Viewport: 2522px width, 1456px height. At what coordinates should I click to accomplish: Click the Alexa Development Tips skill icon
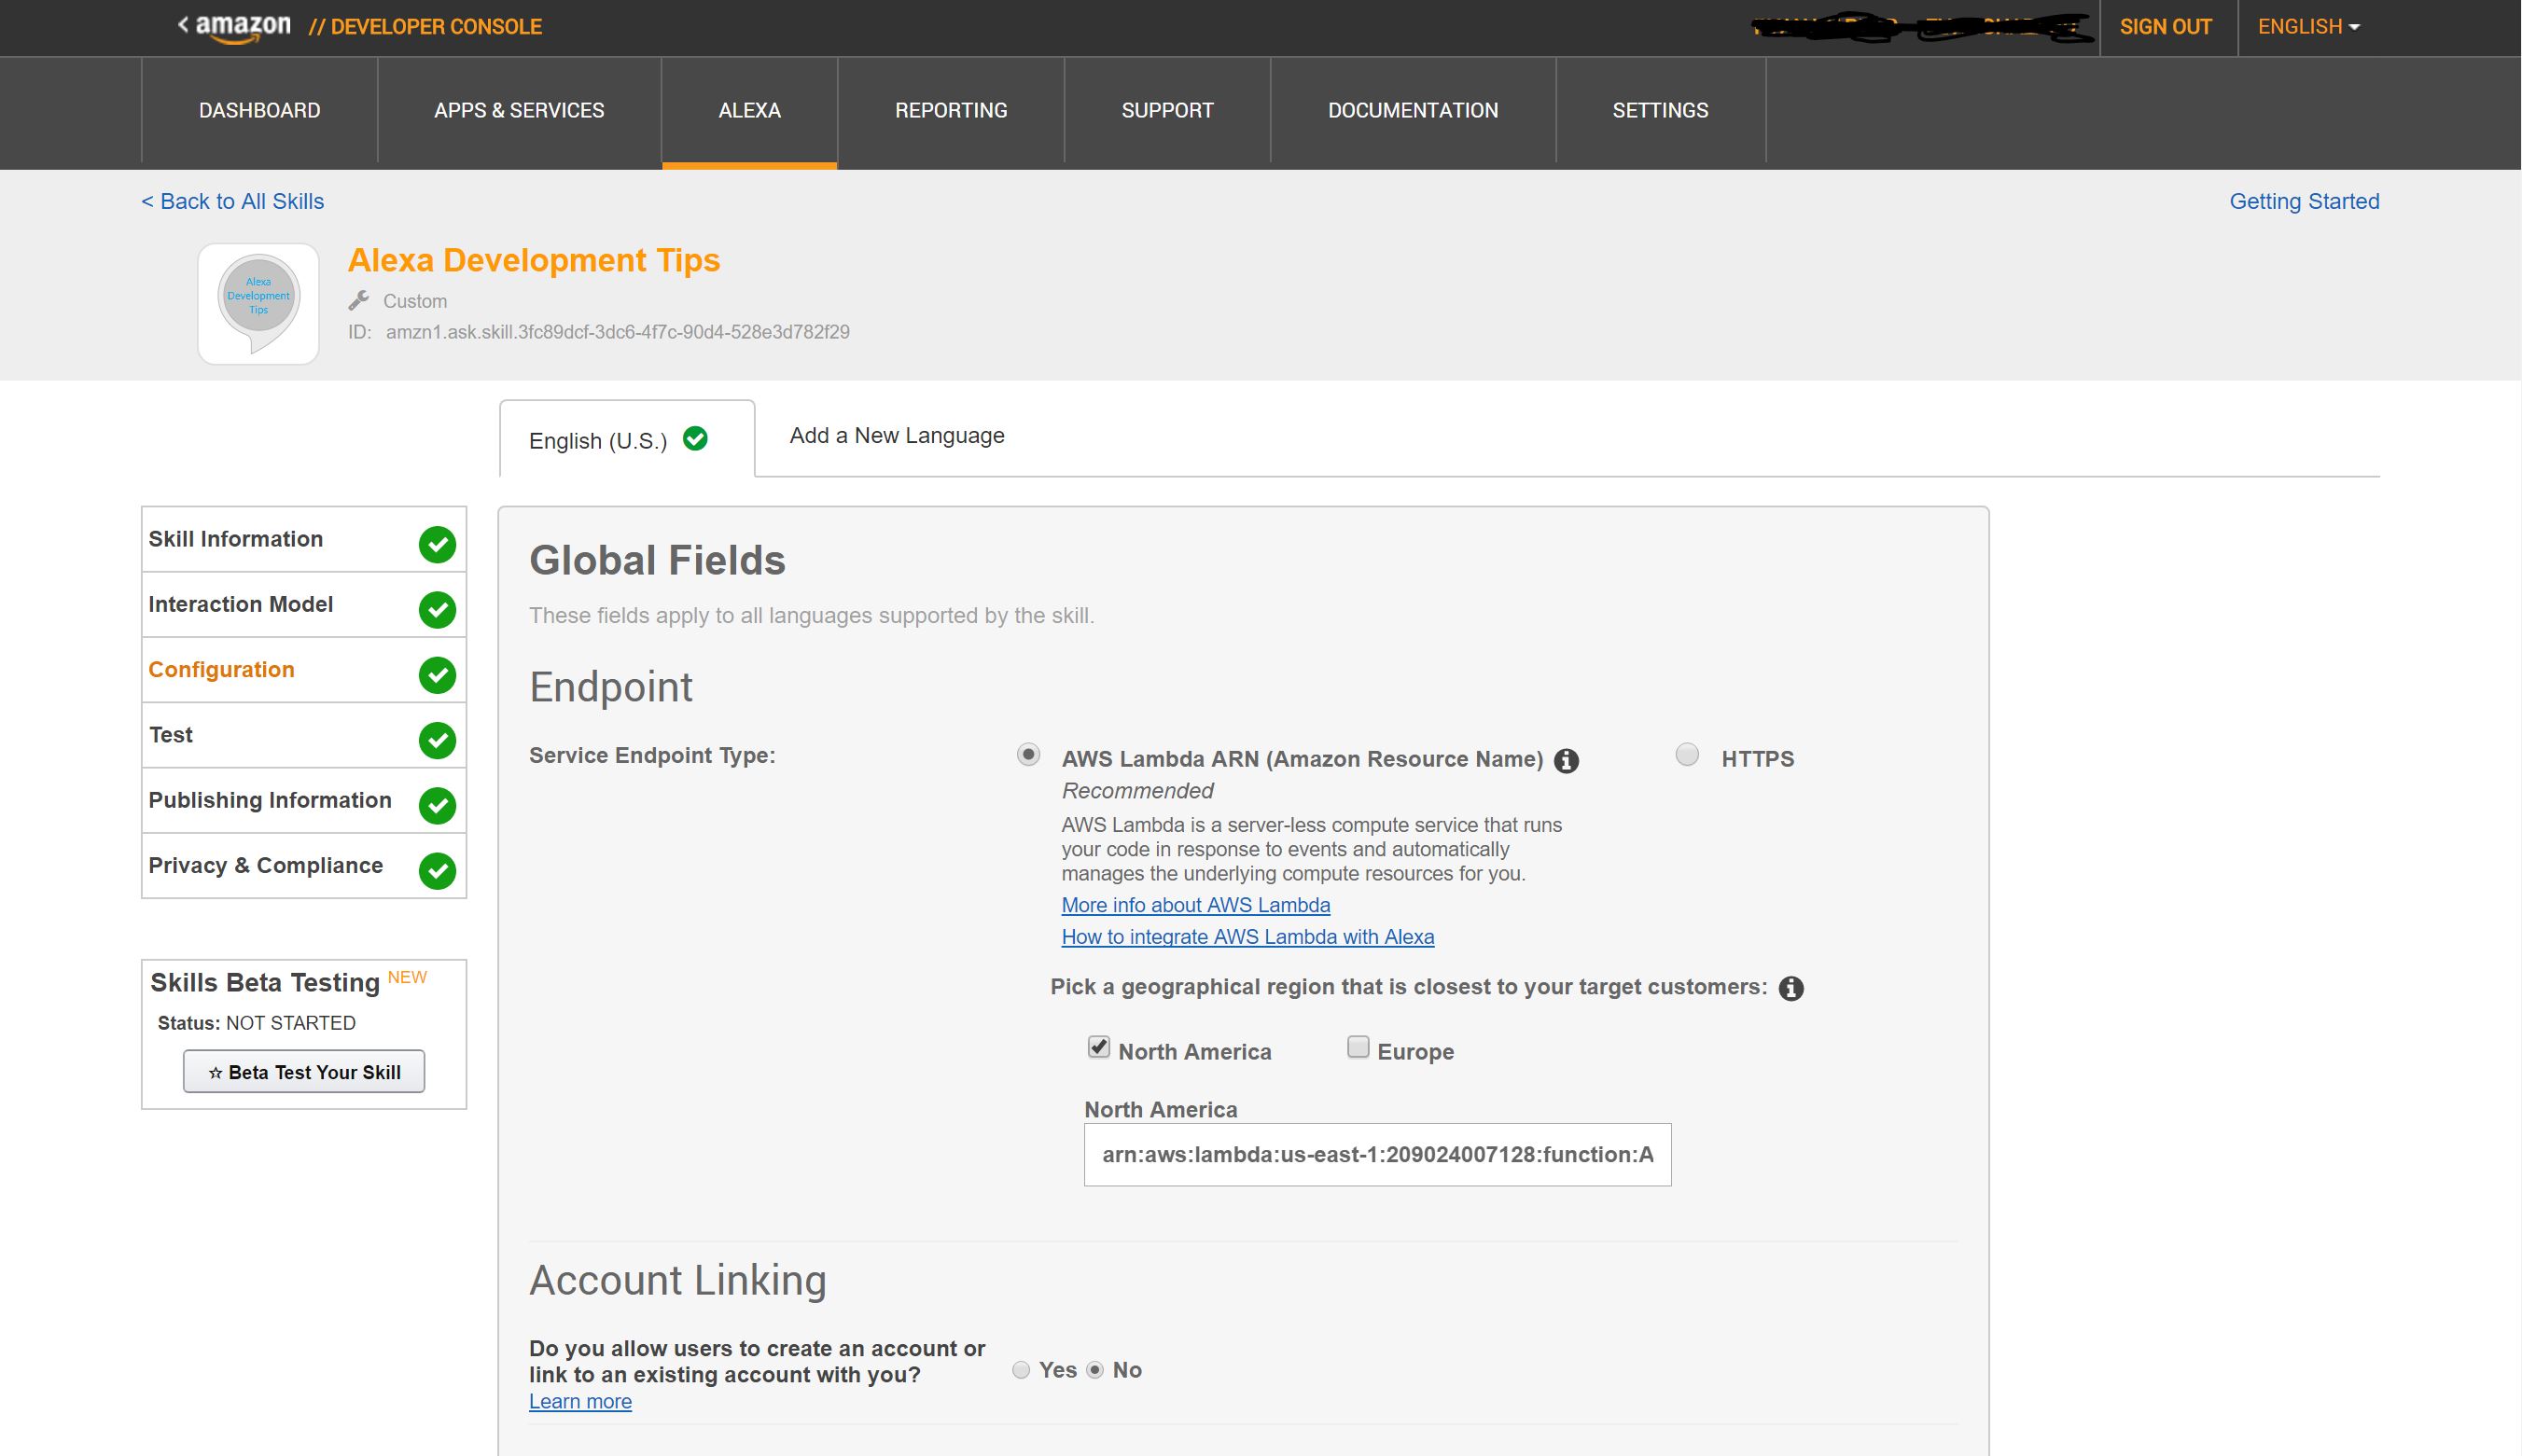point(258,303)
